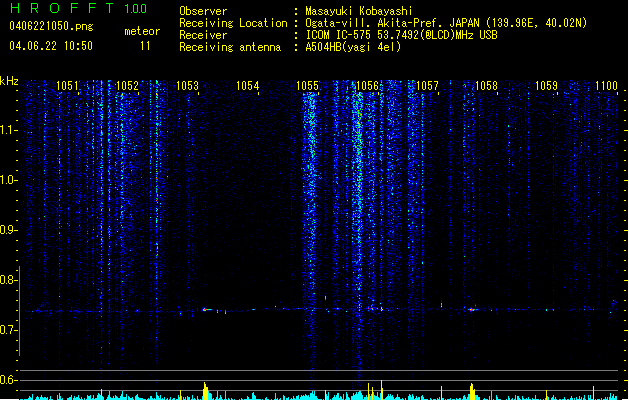Click the A504HB(yagi 4el) antenna text
The image size is (629, 400).
353,47
